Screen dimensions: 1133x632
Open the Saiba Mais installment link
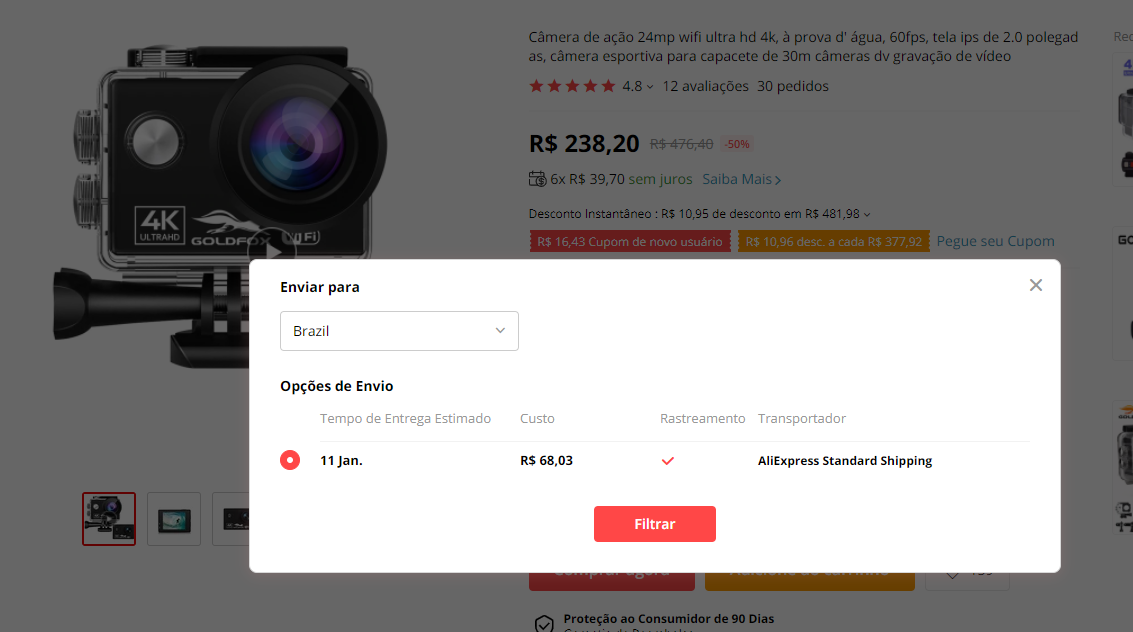pyautogui.click(x=741, y=178)
